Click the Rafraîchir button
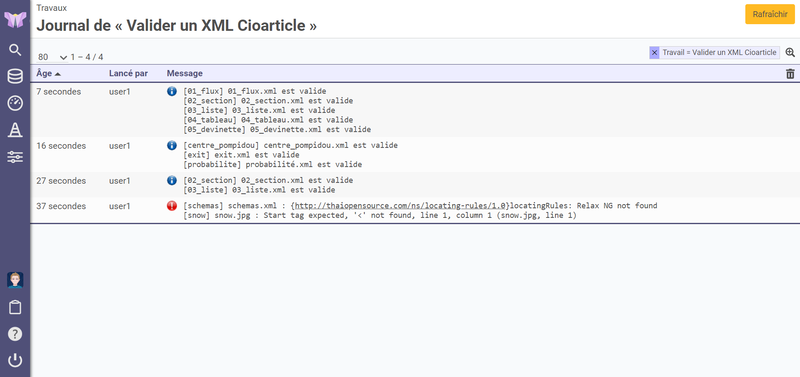The image size is (800, 377). pos(770,14)
